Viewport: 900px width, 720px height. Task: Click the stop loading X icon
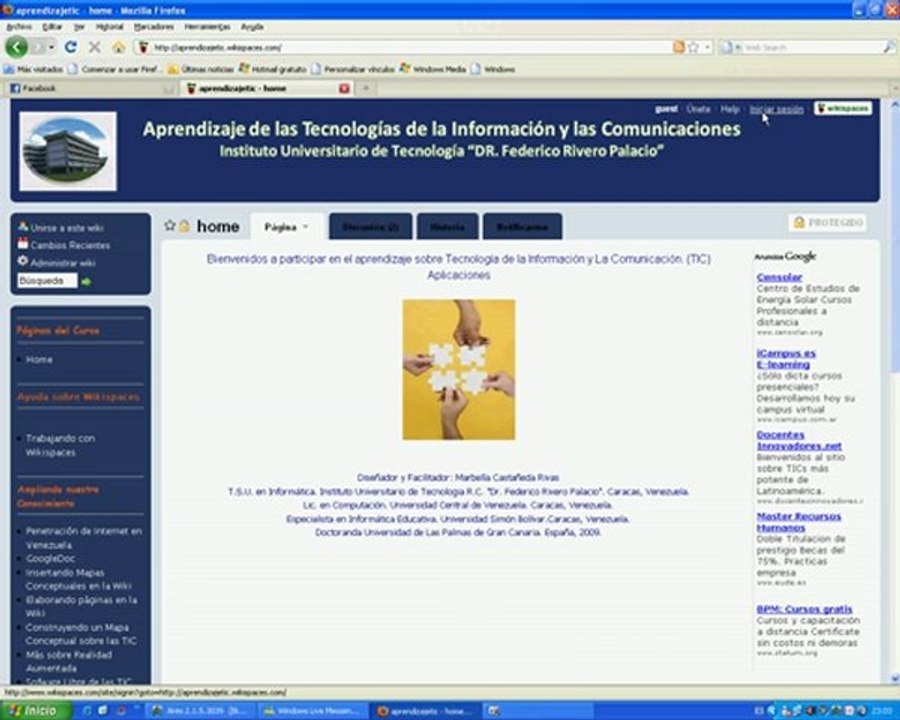[94, 47]
